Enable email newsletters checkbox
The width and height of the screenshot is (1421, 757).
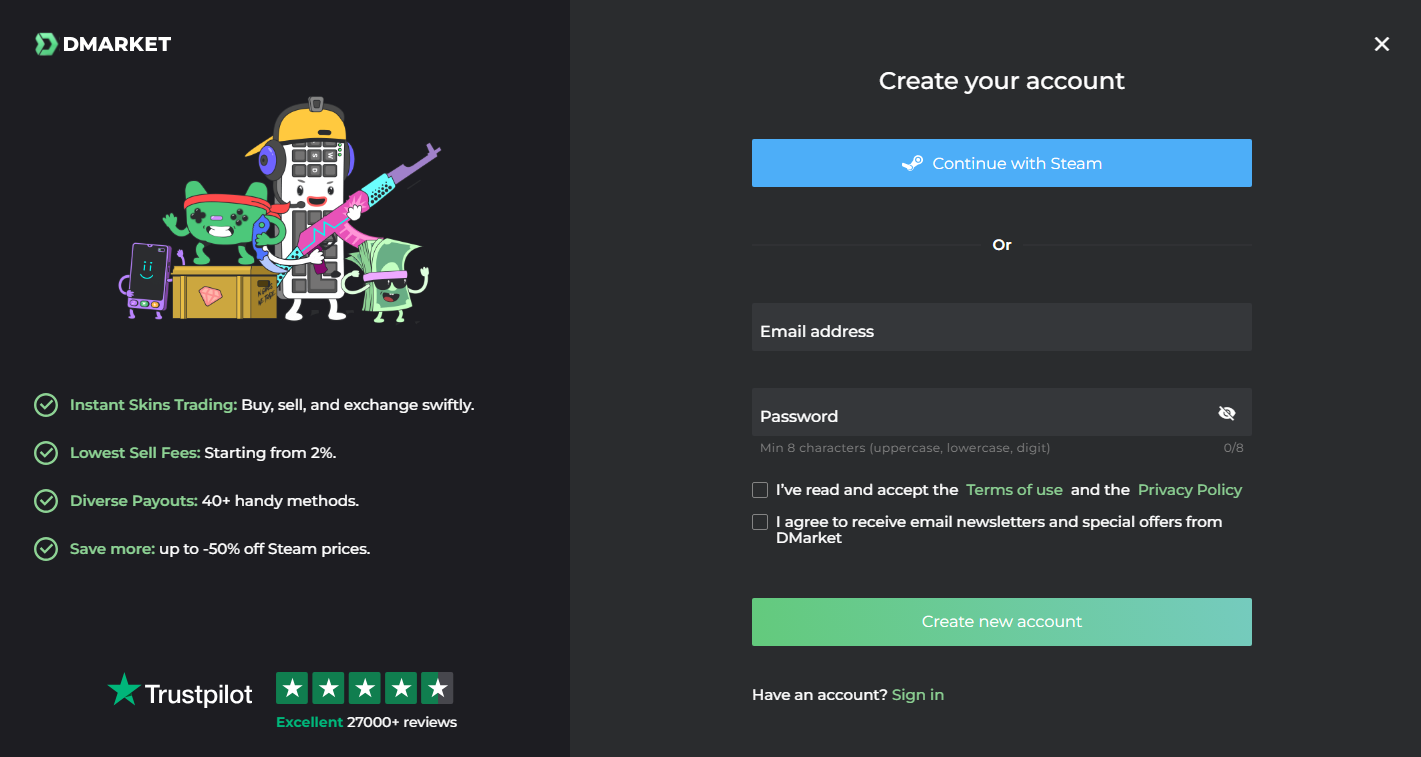click(x=760, y=522)
